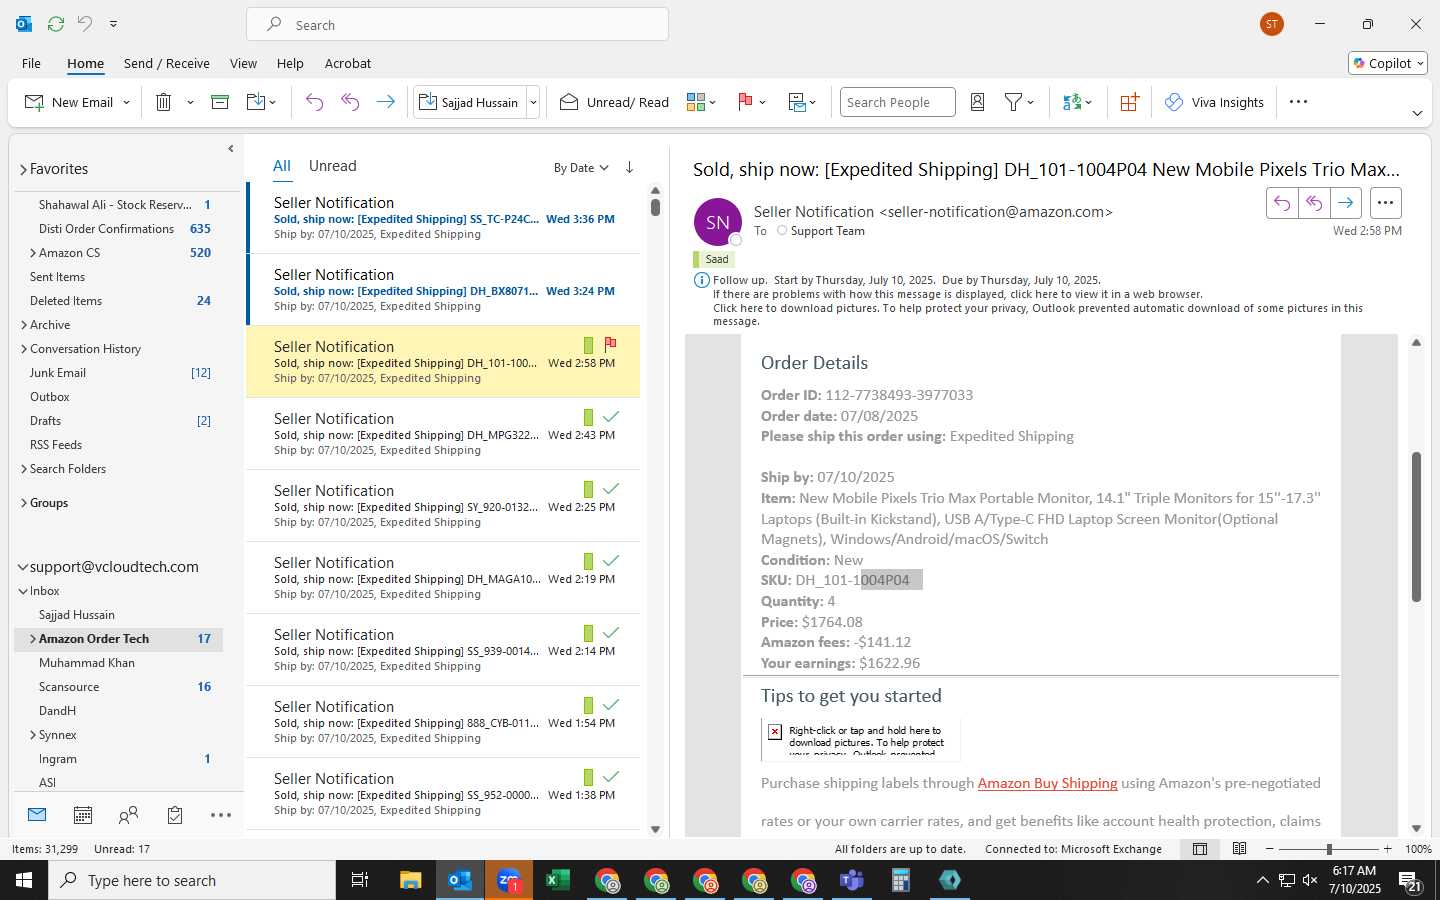
Task: Open the By Date sort dropdown
Action: click(581, 168)
